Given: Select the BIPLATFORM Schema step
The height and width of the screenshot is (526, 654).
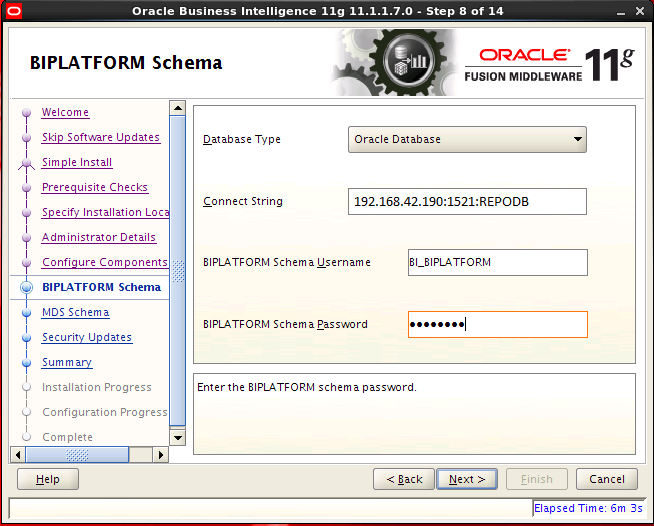Looking at the screenshot, I should click(101, 287).
